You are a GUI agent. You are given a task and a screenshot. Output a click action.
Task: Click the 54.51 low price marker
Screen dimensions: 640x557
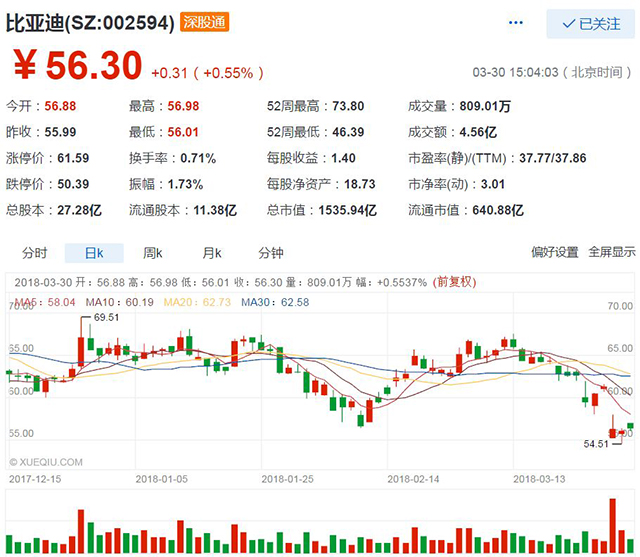point(596,444)
